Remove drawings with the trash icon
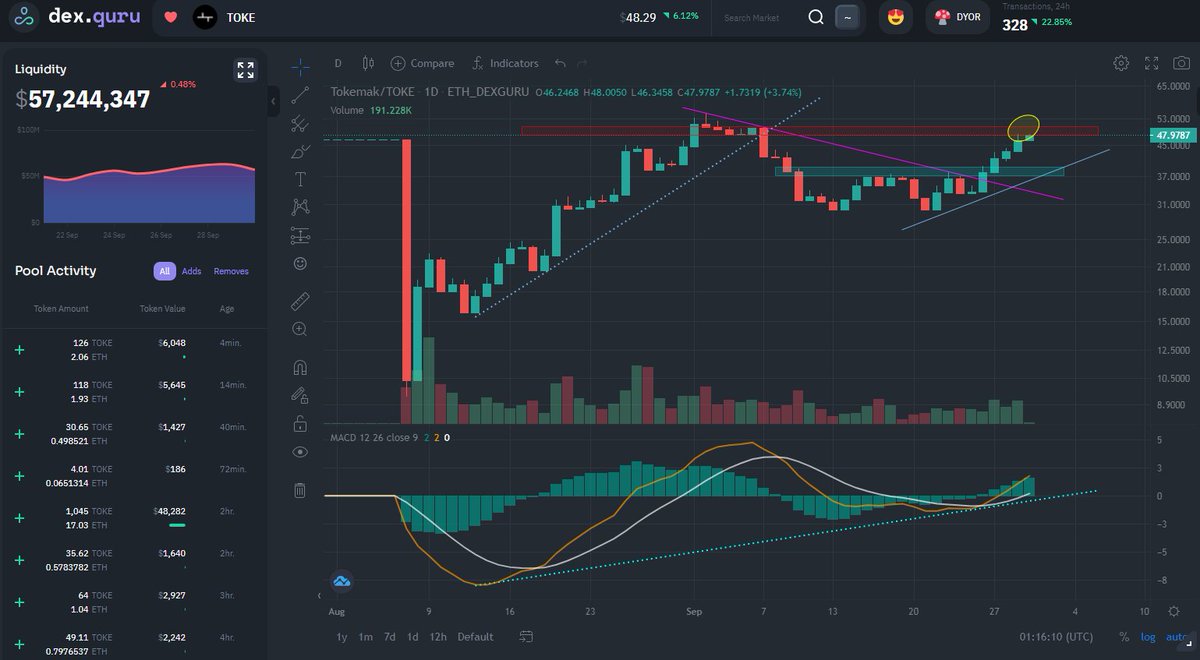Image resolution: width=1200 pixels, height=660 pixels. [x=300, y=490]
